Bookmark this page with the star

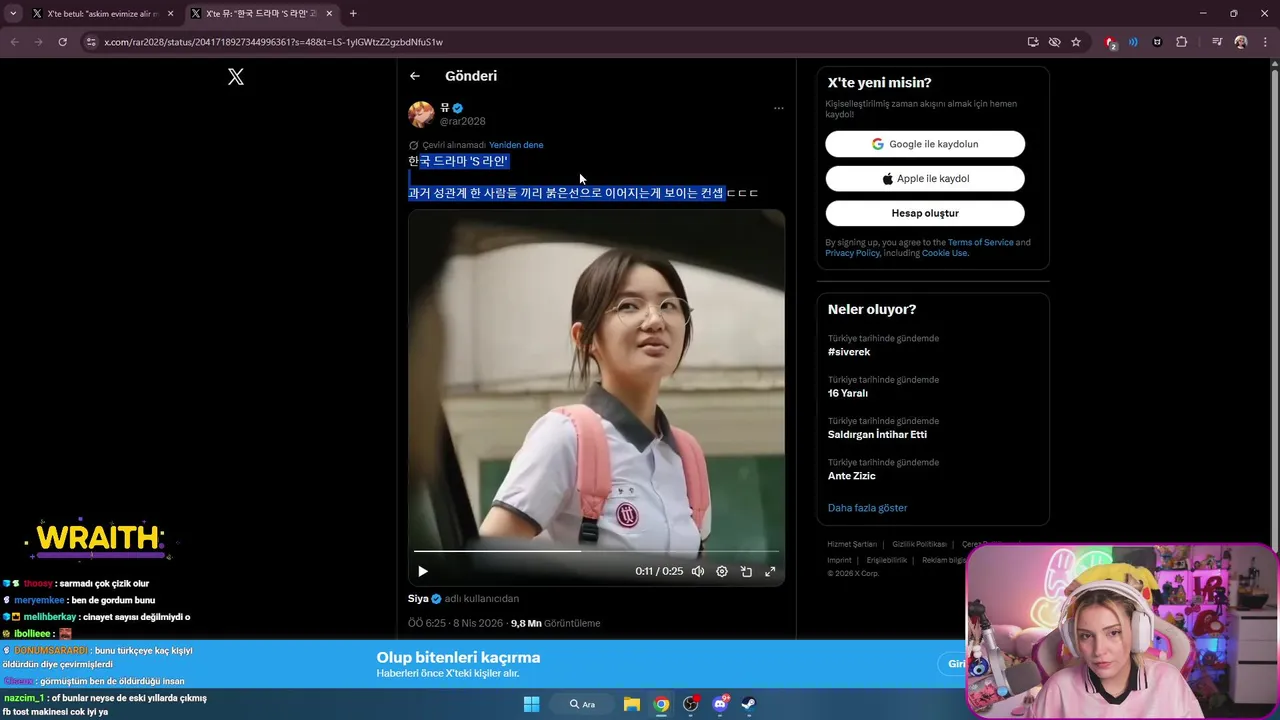point(1076,42)
